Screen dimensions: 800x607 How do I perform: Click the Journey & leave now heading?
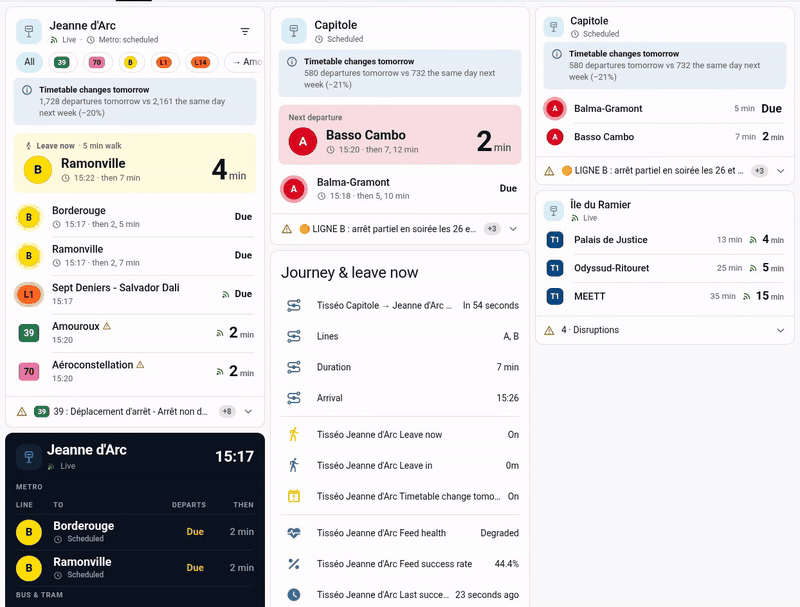349,272
